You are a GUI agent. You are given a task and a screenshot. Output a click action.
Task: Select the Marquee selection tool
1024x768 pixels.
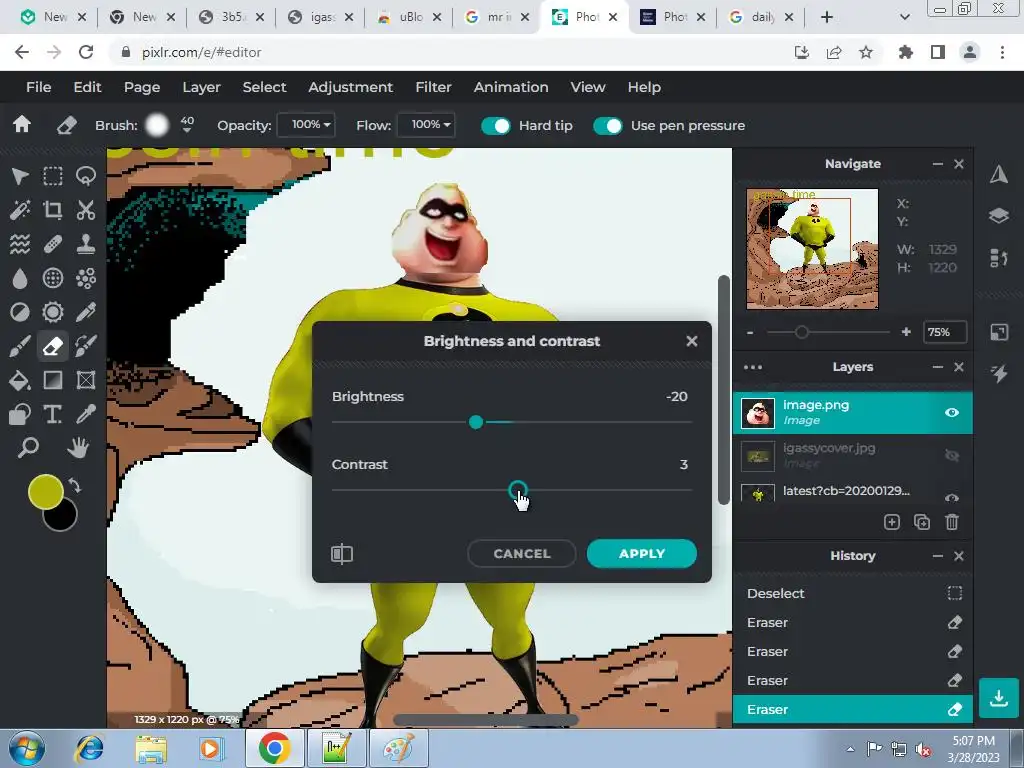53,176
